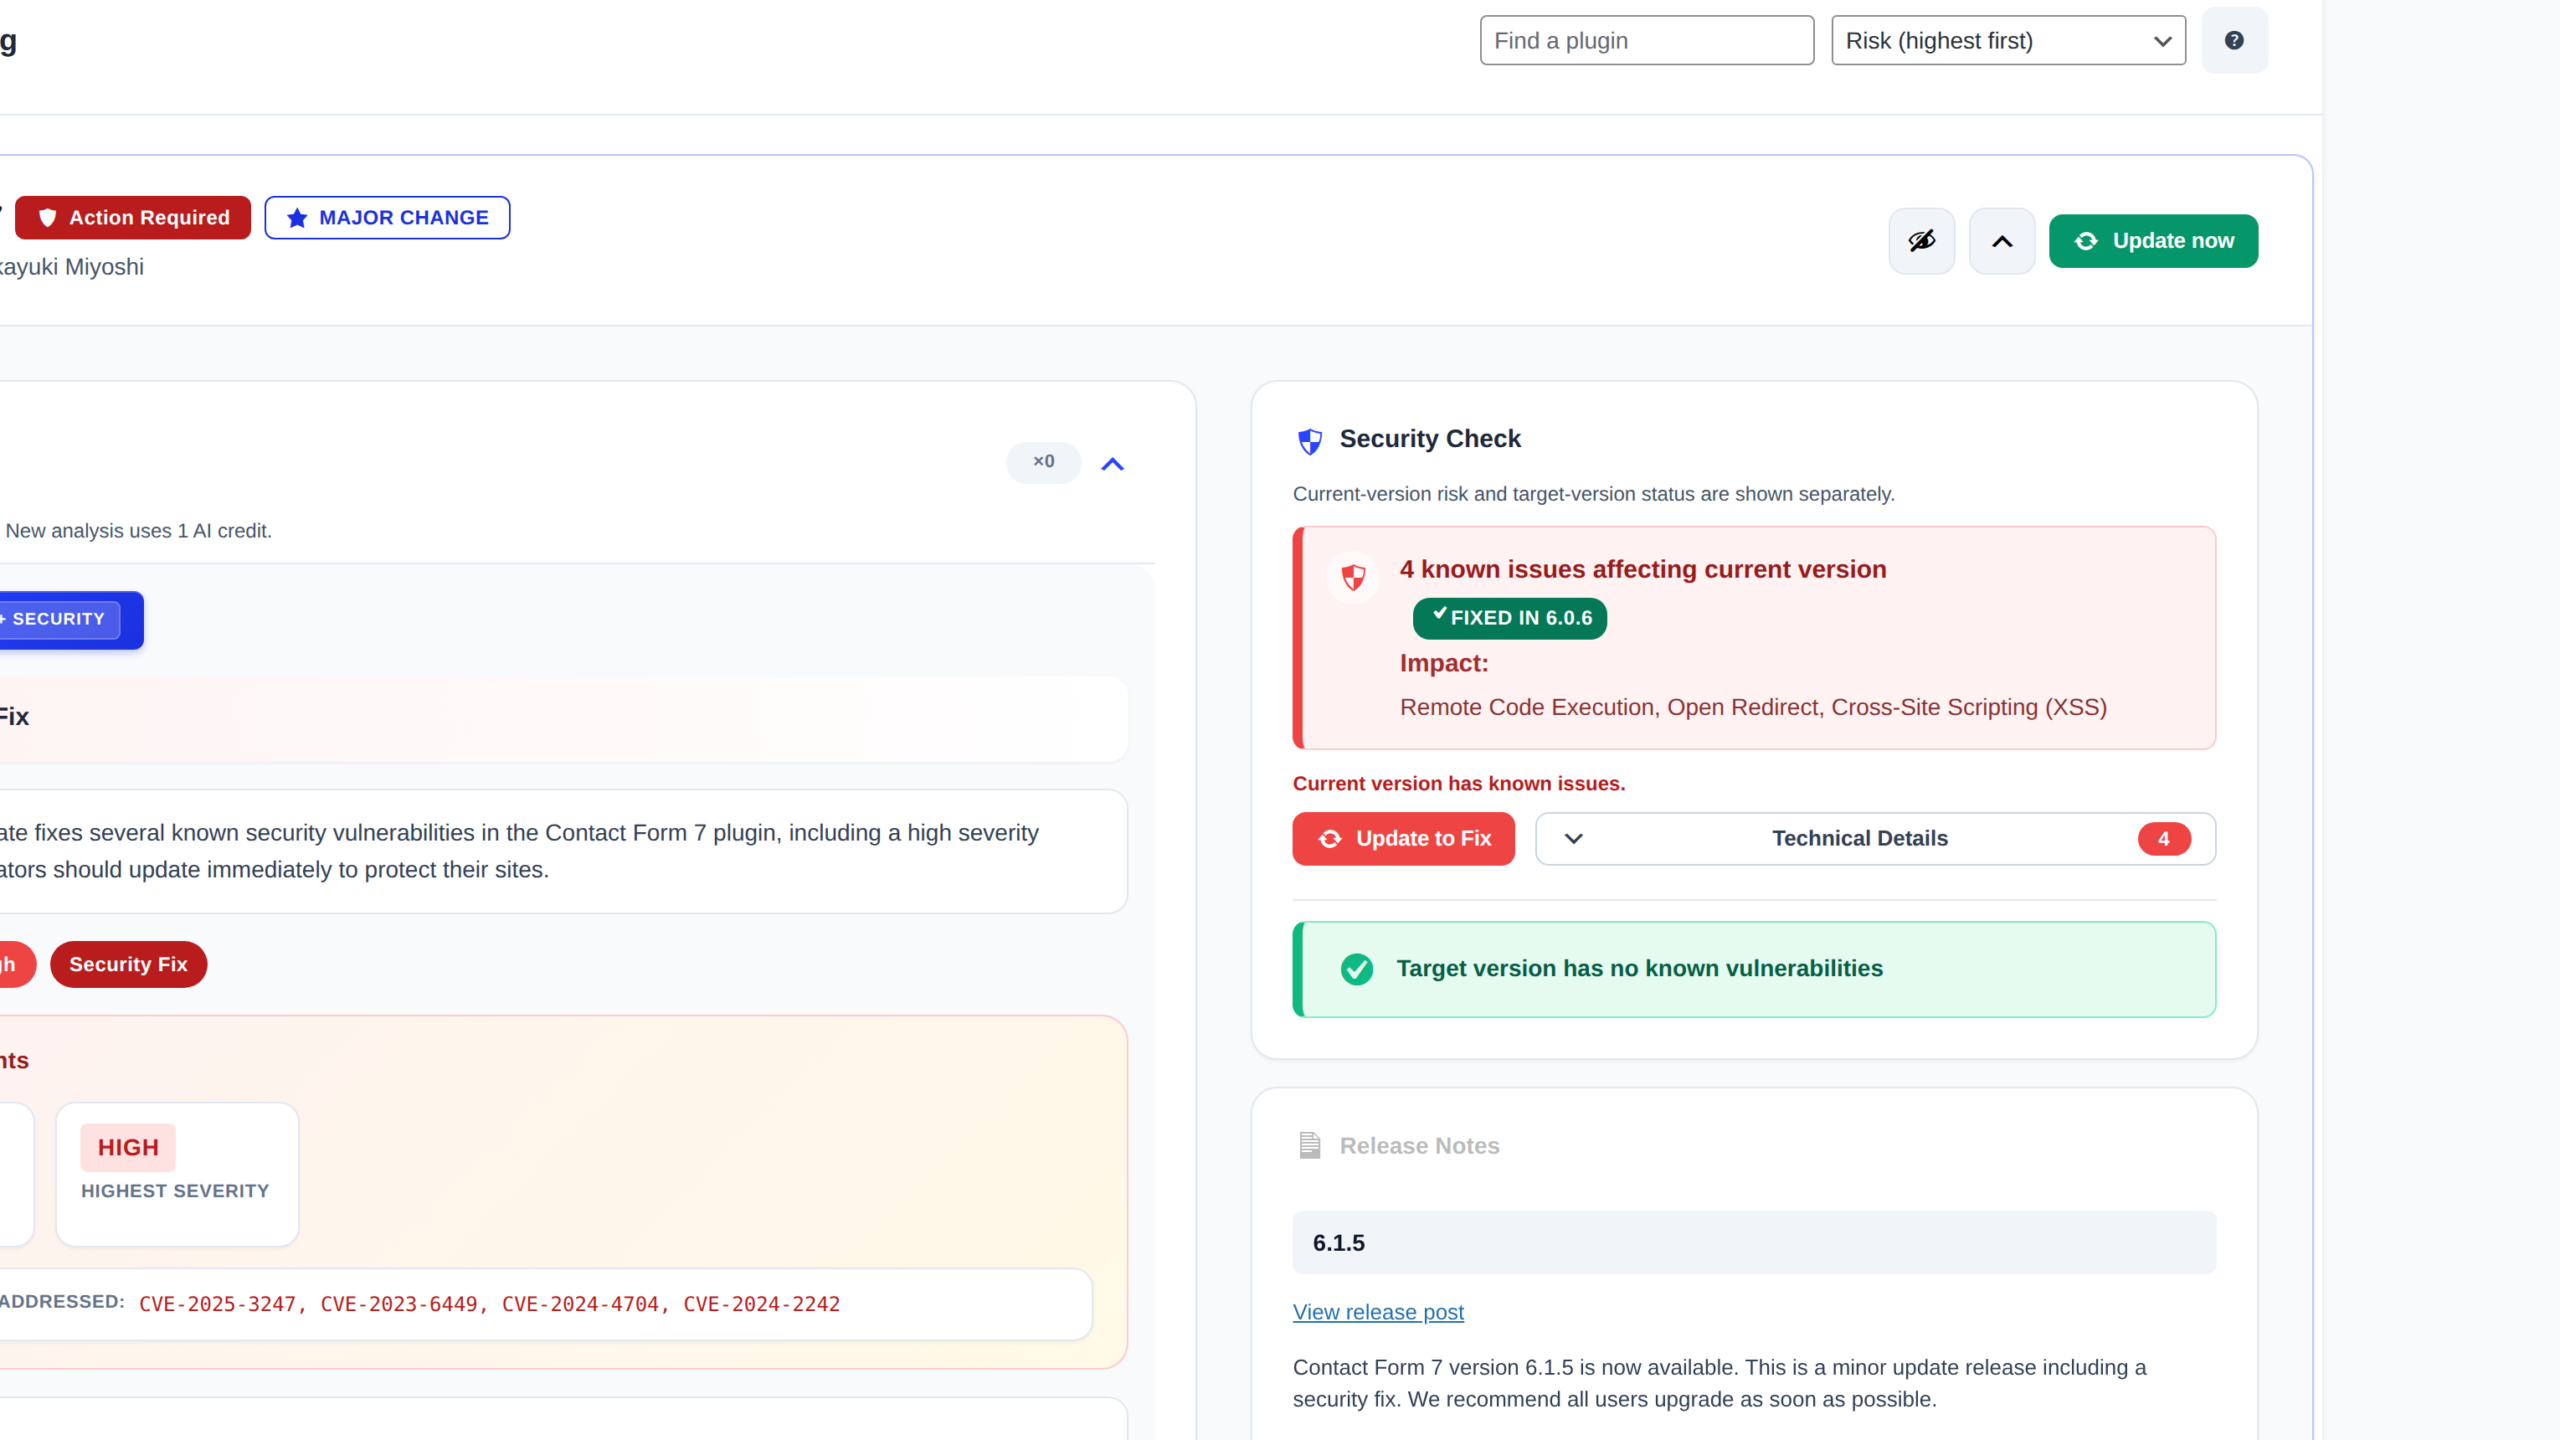
Task: Click 4 known issues affecting current version heading
Action: (1643, 569)
